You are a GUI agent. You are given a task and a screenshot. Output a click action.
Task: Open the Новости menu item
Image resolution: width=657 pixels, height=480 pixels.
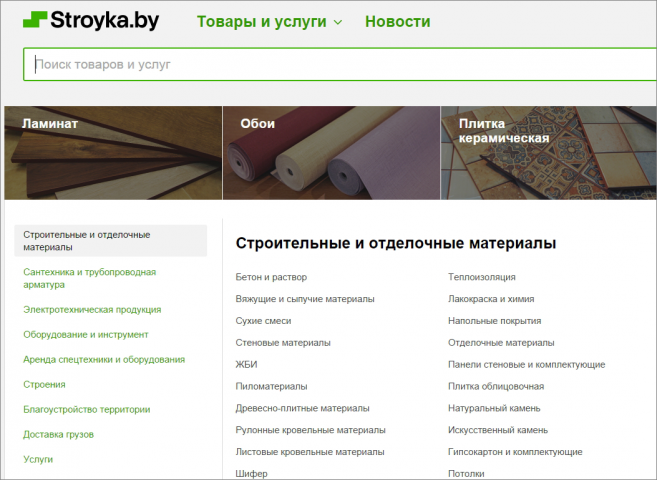[x=398, y=21]
